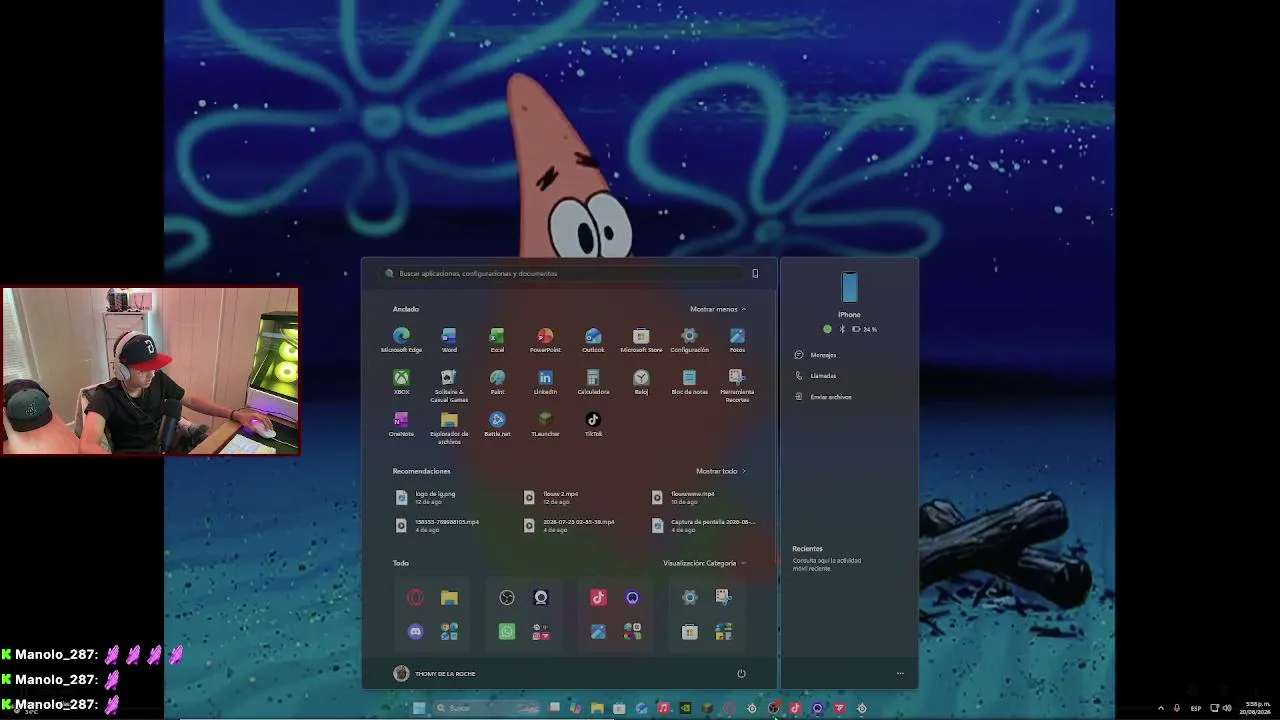This screenshot has width=1280, height=720.
Task: Toggle the phone panel icon beside search
Action: point(755,273)
